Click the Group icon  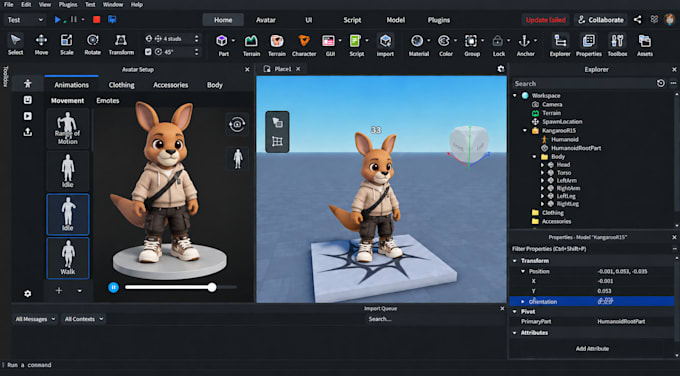click(x=471, y=45)
